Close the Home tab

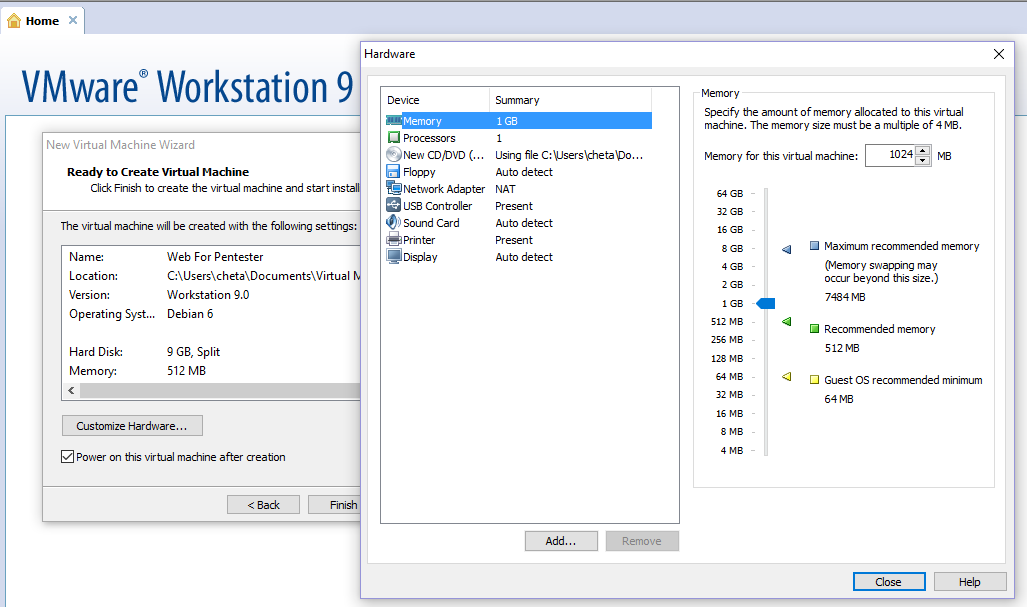point(73,20)
